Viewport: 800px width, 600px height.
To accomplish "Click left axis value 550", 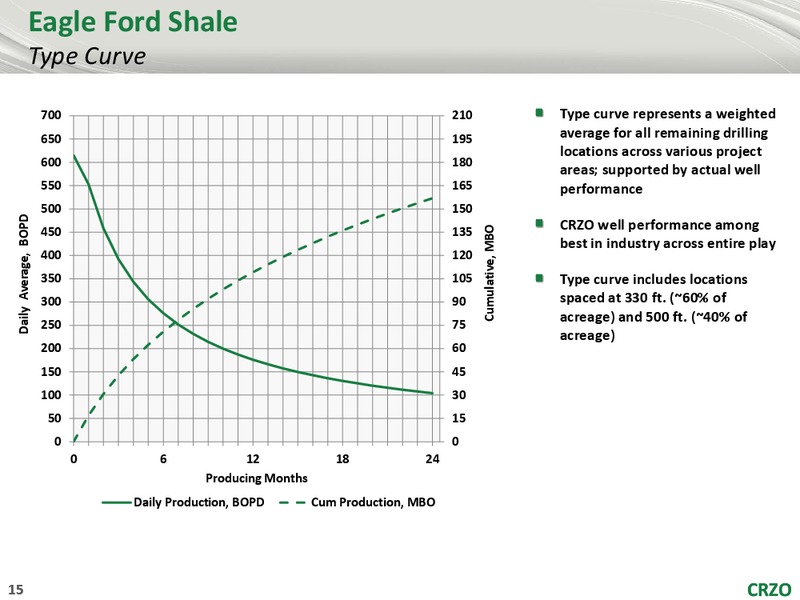I will (51, 185).
